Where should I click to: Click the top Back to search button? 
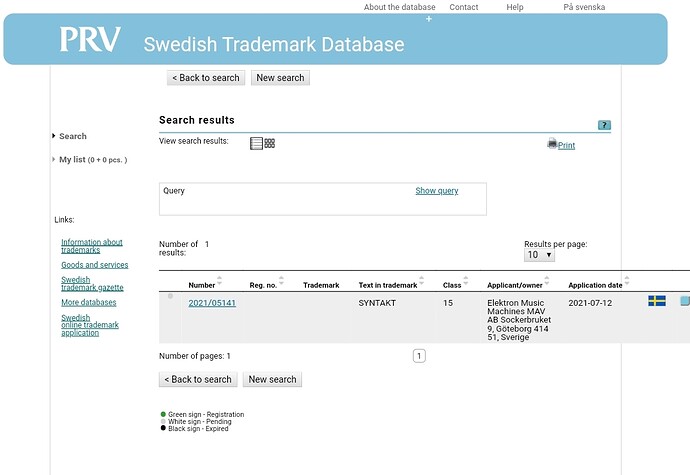(x=206, y=78)
